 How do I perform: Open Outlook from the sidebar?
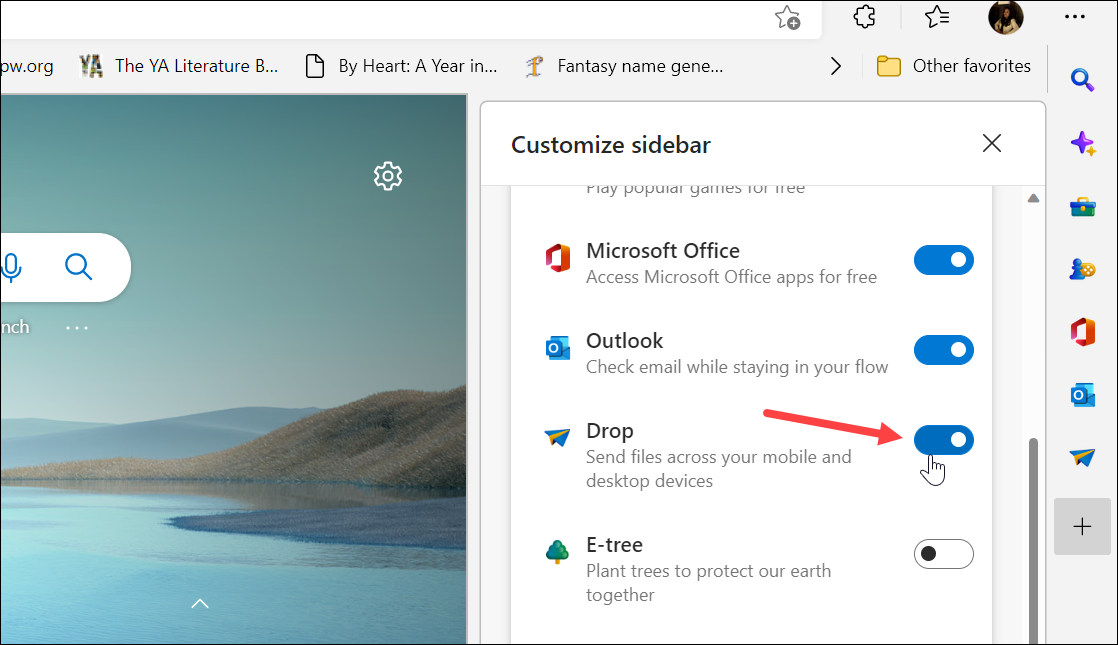1082,394
